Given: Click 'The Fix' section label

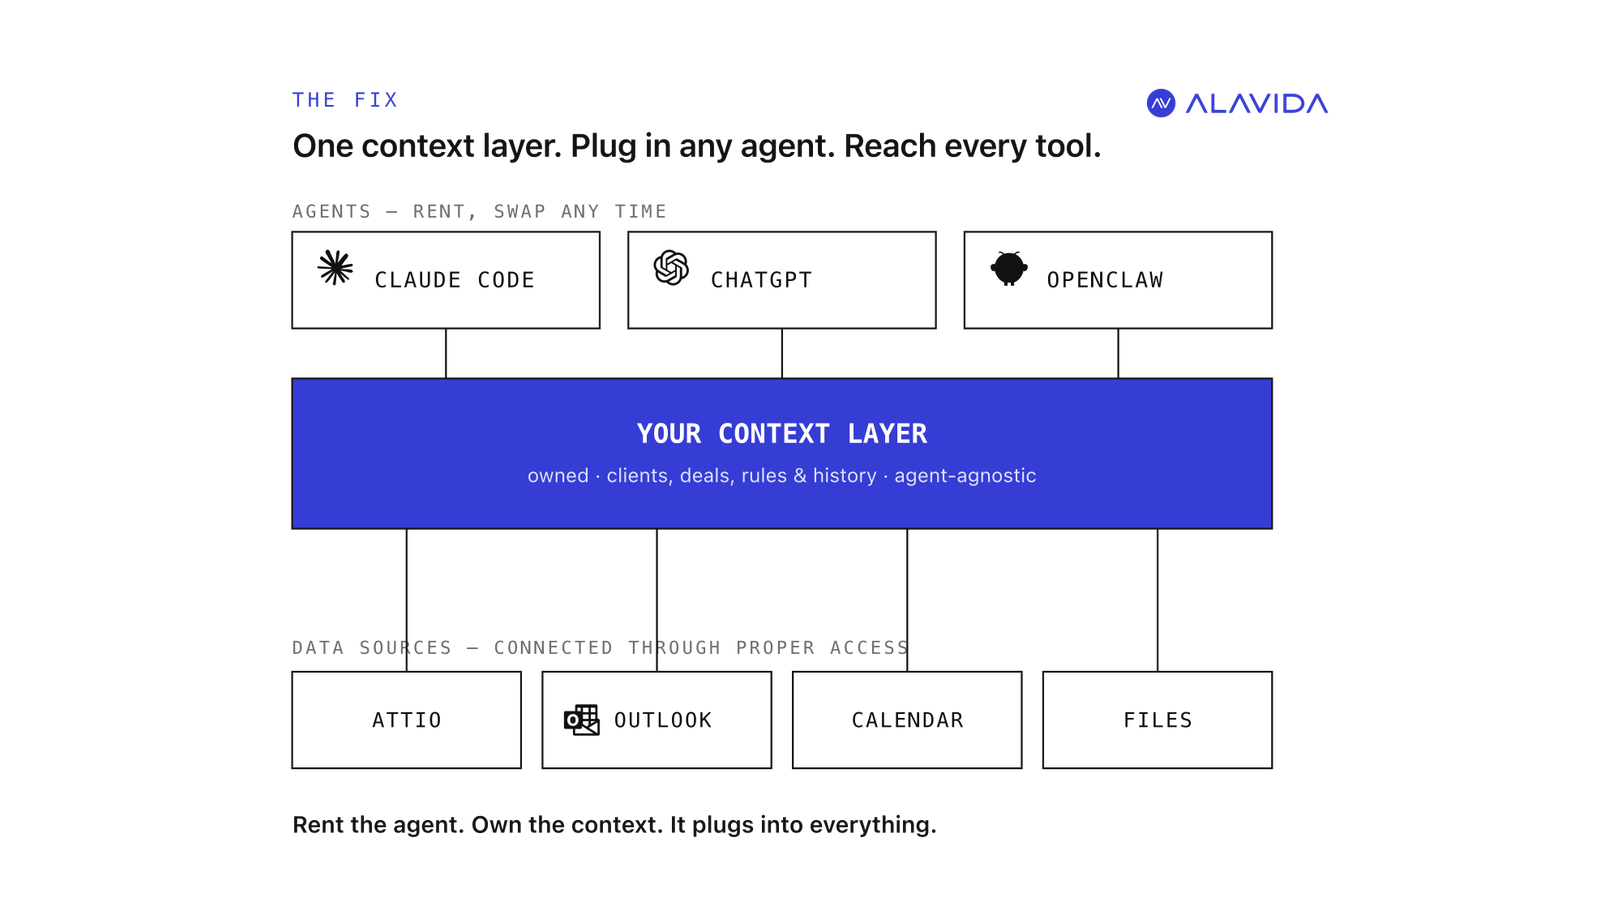Looking at the screenshot, I should 345,100.
